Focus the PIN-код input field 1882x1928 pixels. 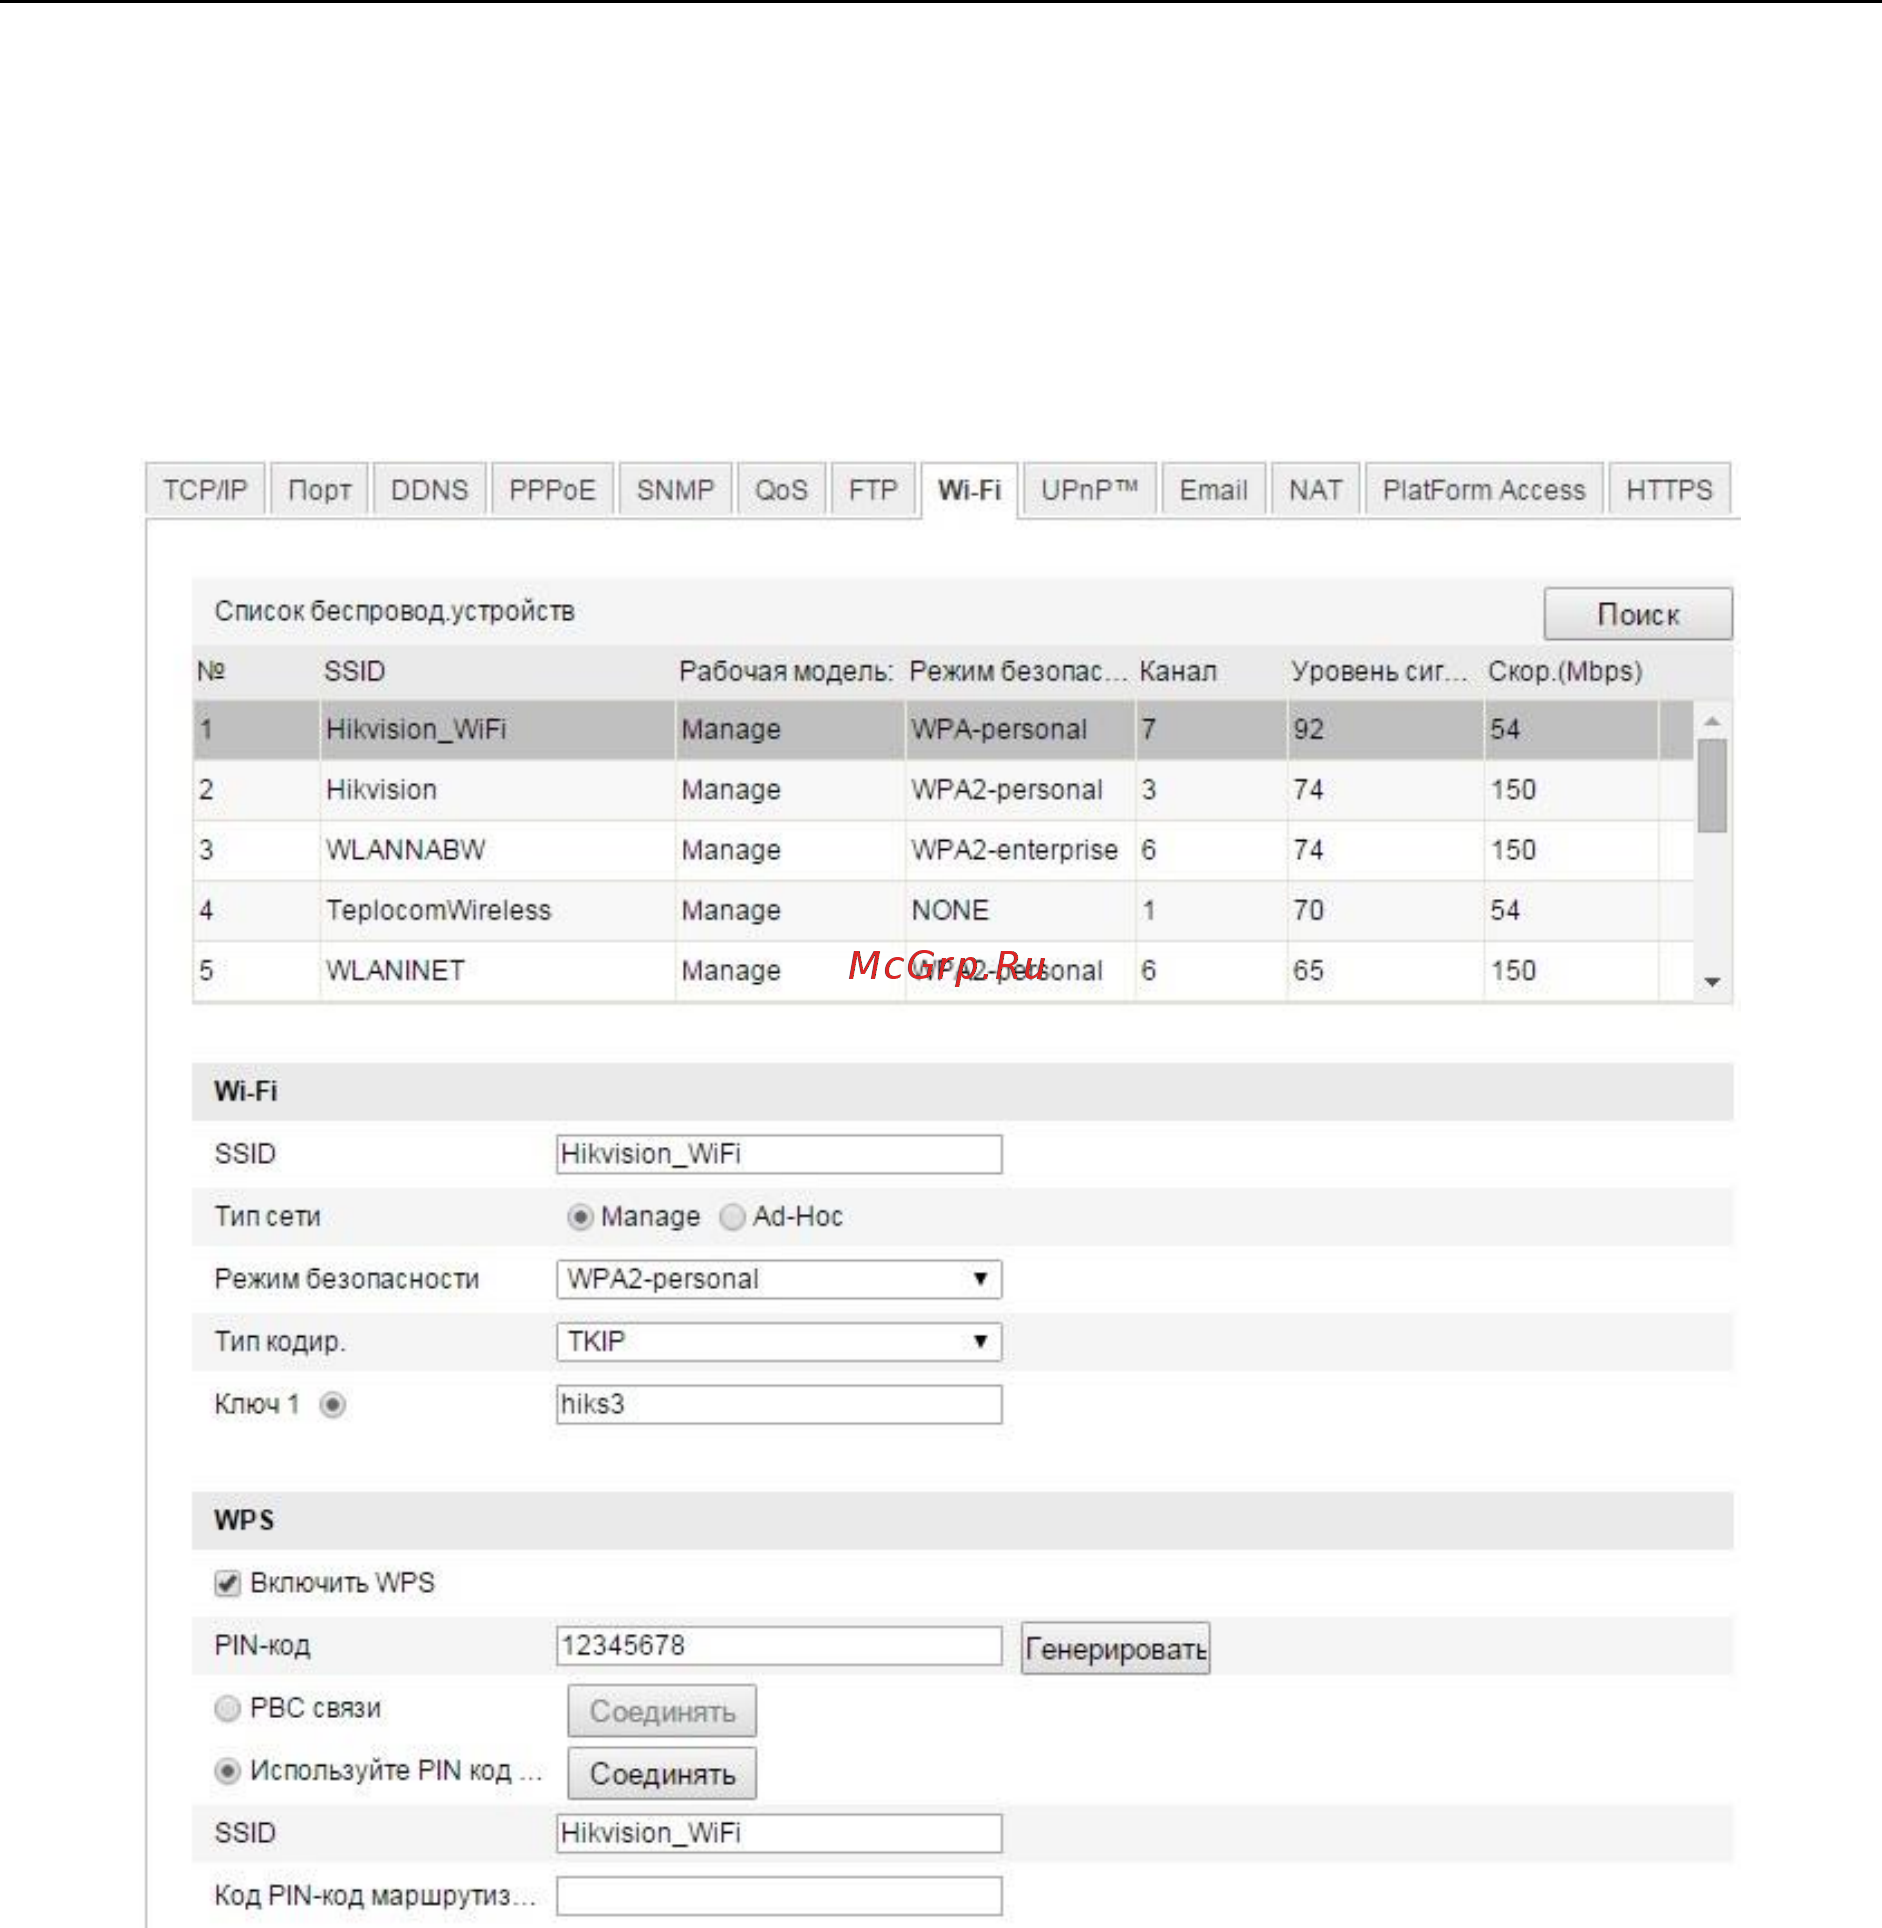pyautogui.click(x=779, y=1646)
